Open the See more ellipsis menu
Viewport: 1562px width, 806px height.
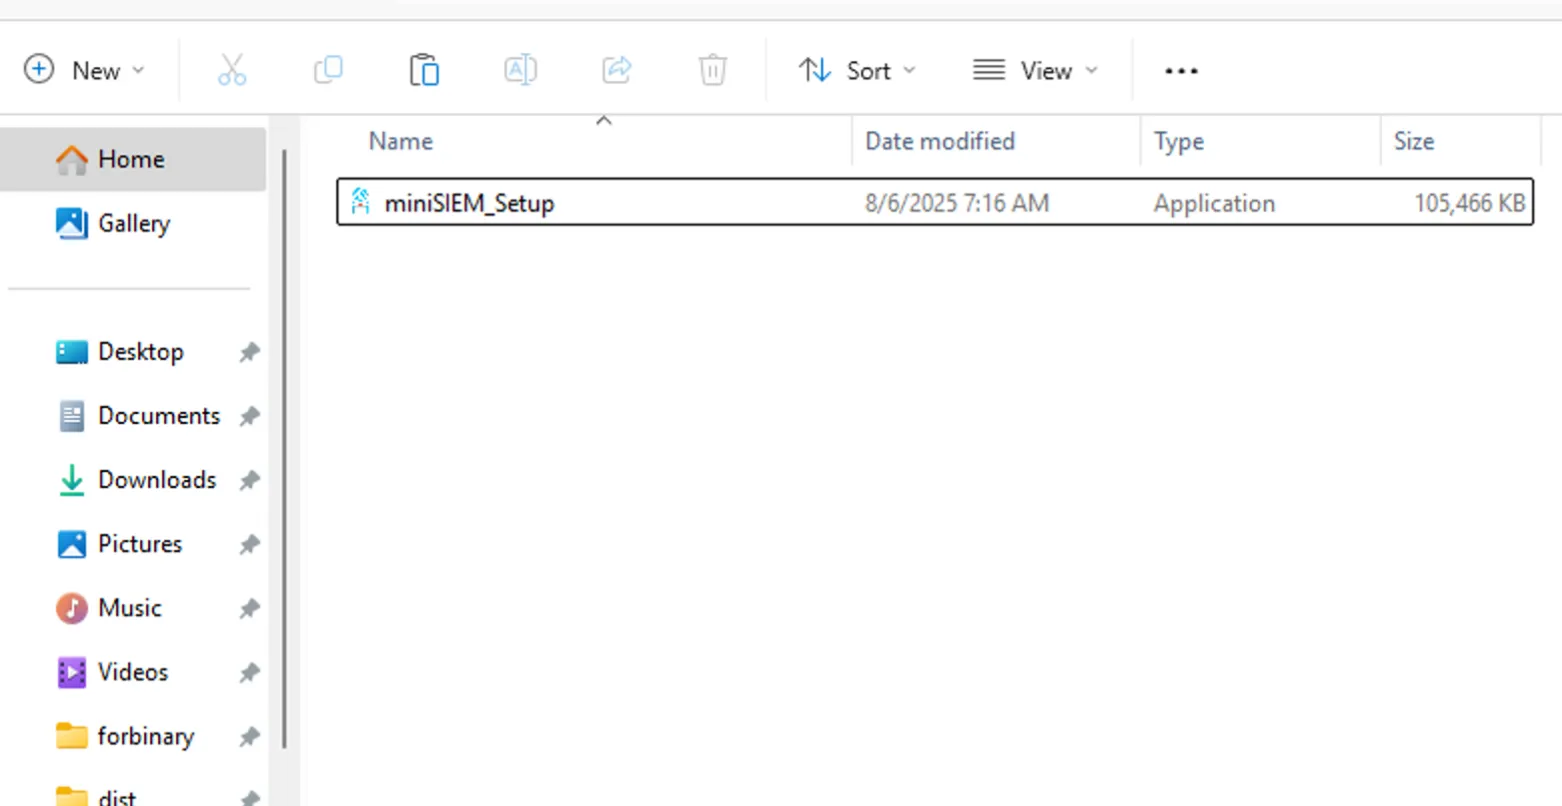point(1181,71)
